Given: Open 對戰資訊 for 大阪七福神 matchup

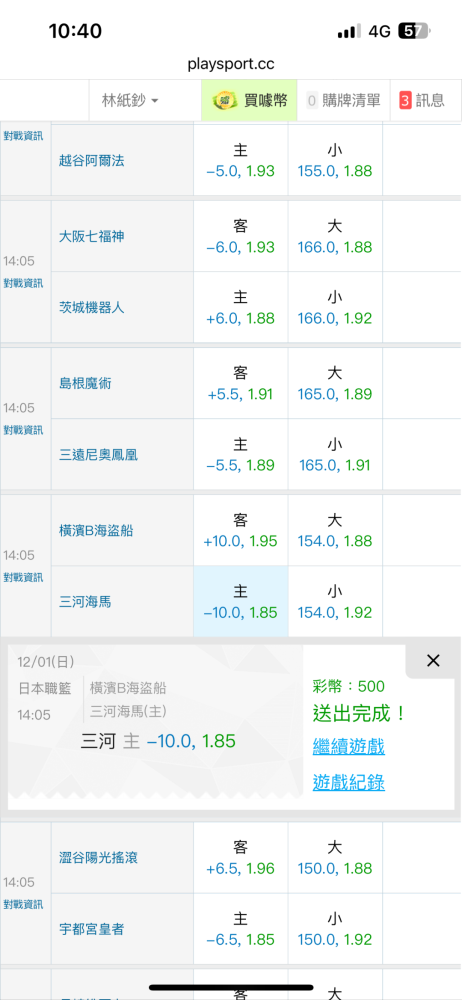Looking at the screenshot, I should 24,283.
